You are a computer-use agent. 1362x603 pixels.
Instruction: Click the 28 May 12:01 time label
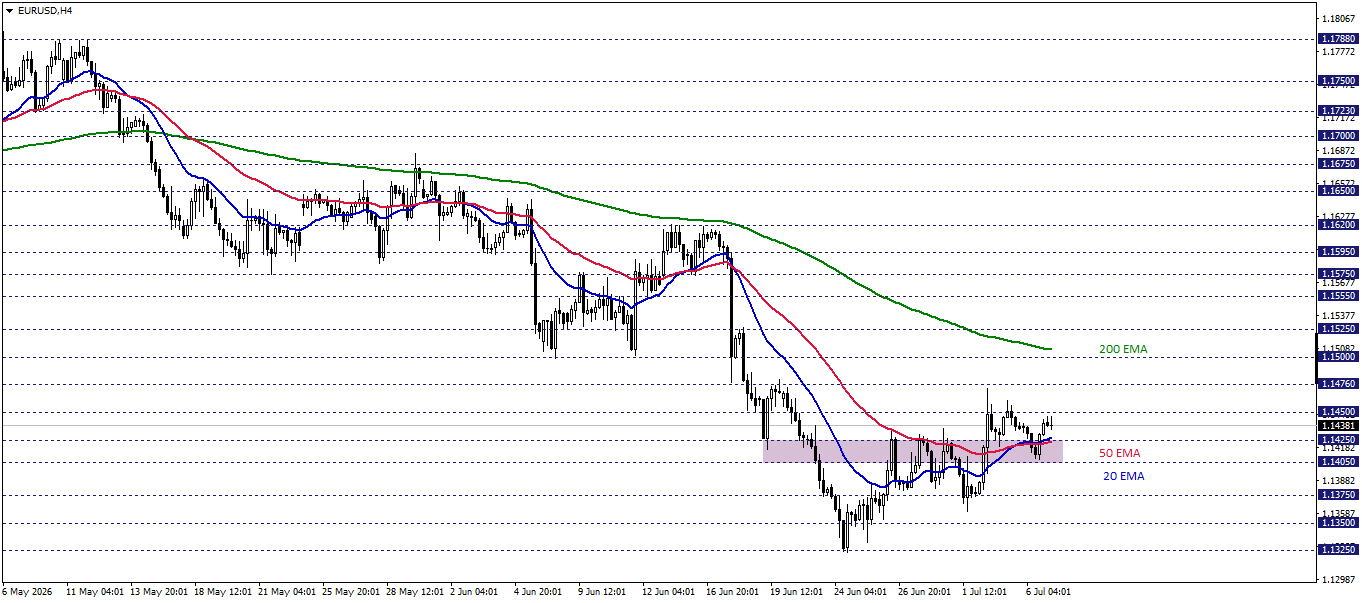pos(414,591)
